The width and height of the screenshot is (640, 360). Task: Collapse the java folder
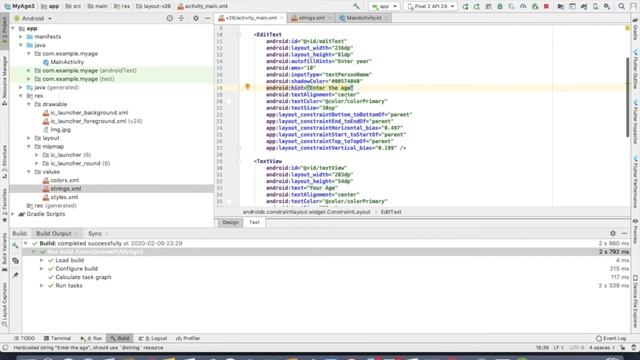pos(21,45)
